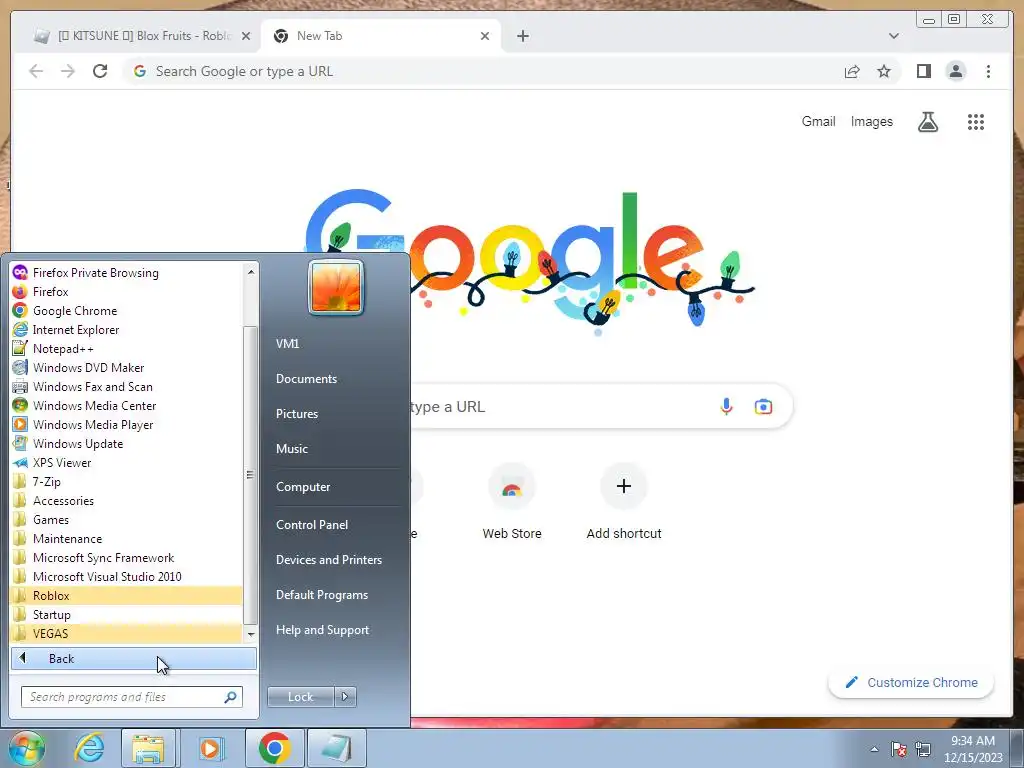Open Windows Update entry
The height and width of the screenshot is (768, 1024).
click(x=126, y=443)
